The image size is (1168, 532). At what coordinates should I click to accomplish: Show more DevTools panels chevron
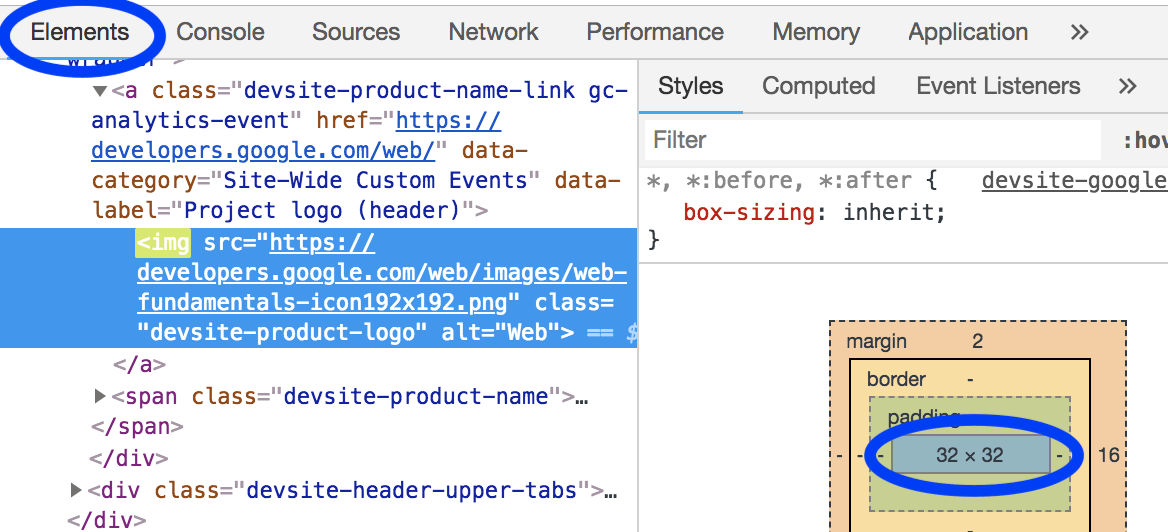click(1079, 32)
